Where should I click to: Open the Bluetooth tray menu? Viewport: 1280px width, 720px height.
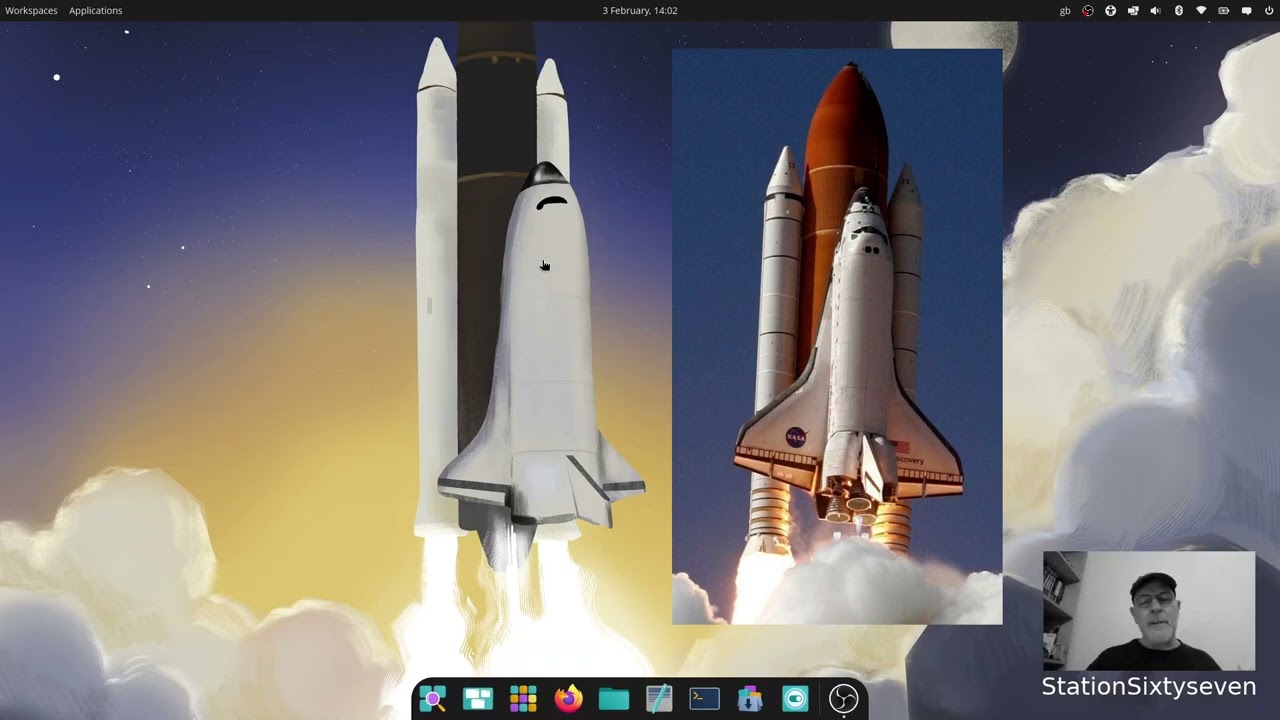click(x=1178, y=10)
